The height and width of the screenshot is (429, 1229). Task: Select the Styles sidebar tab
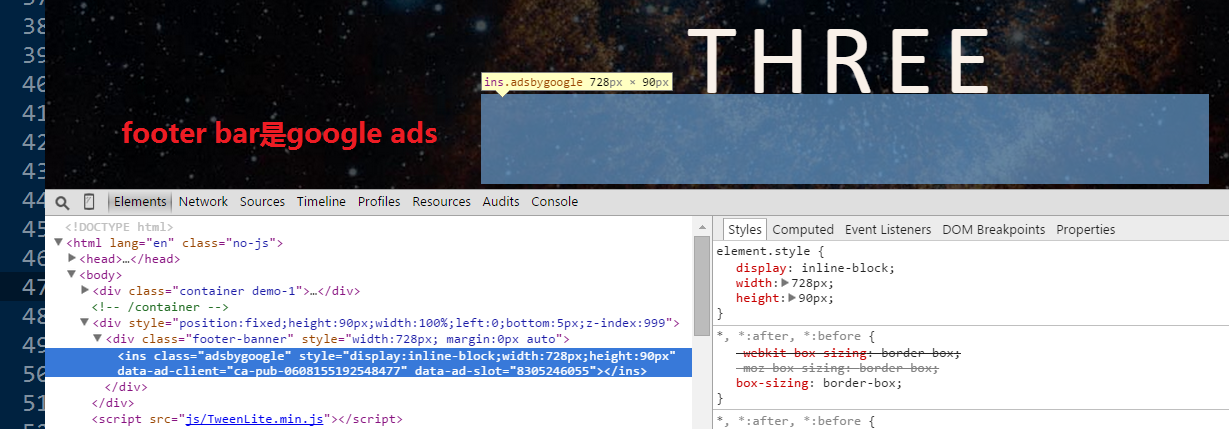(x=744, y=230)
